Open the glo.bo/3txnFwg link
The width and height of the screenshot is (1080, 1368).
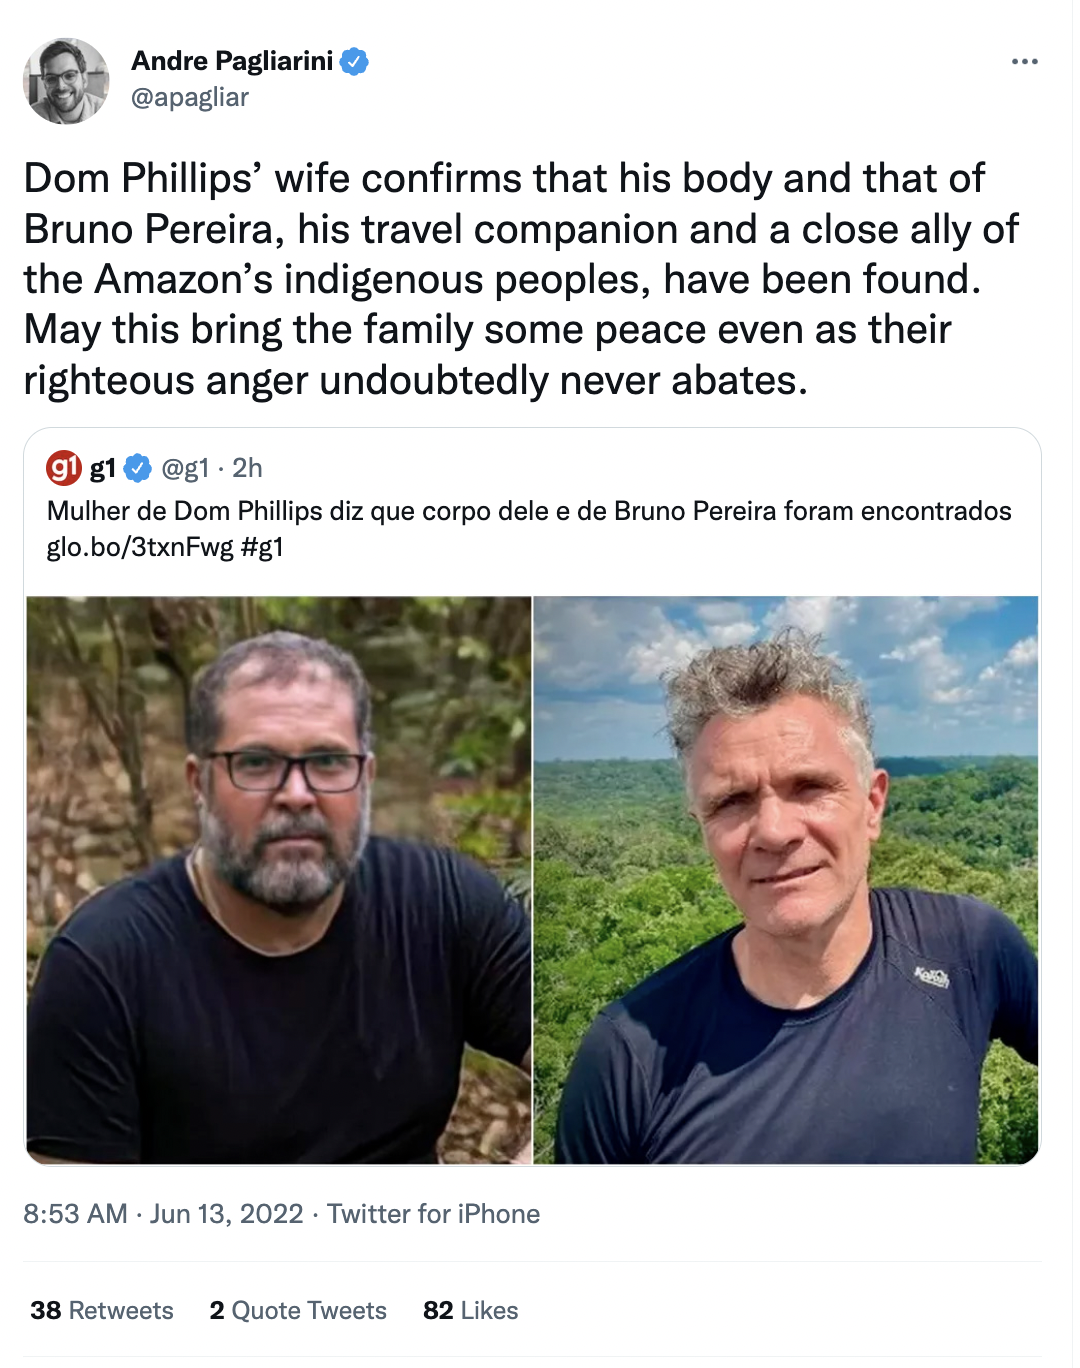[x=139, y=547]
